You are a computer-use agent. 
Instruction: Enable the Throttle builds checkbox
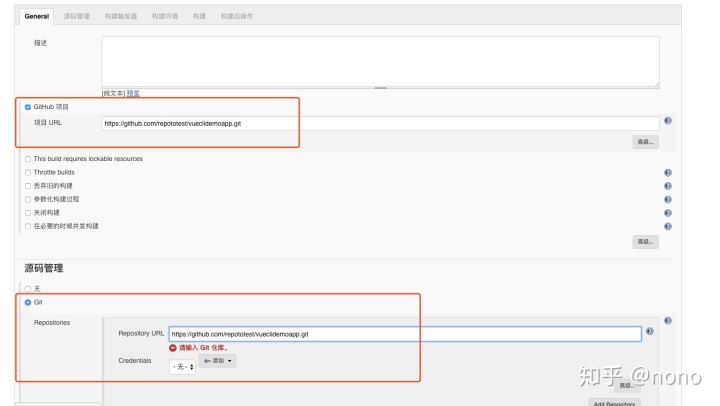(28, 173)
